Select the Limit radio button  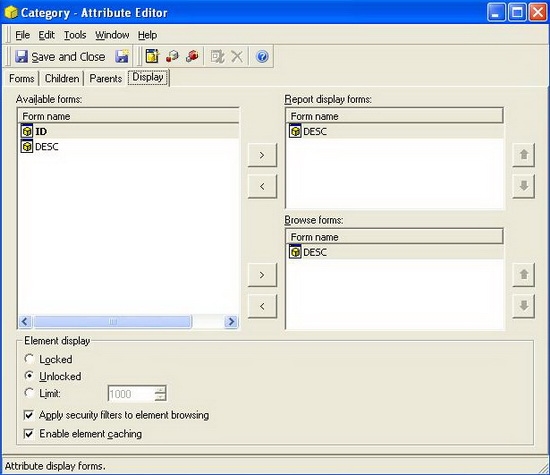coord(29,393)
